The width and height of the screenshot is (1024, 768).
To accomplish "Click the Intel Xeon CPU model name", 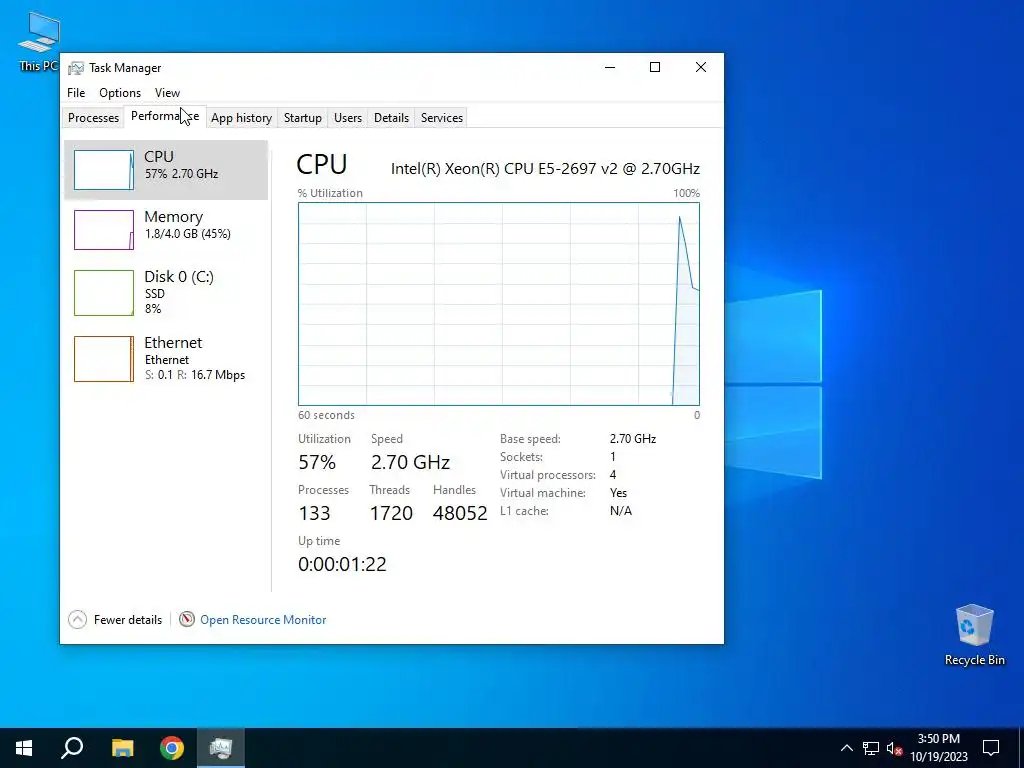I will (545, 168).
